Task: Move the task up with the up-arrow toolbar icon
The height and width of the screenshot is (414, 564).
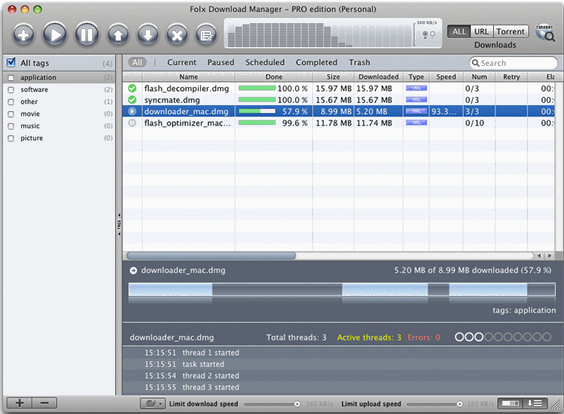Action: (118, 35)
